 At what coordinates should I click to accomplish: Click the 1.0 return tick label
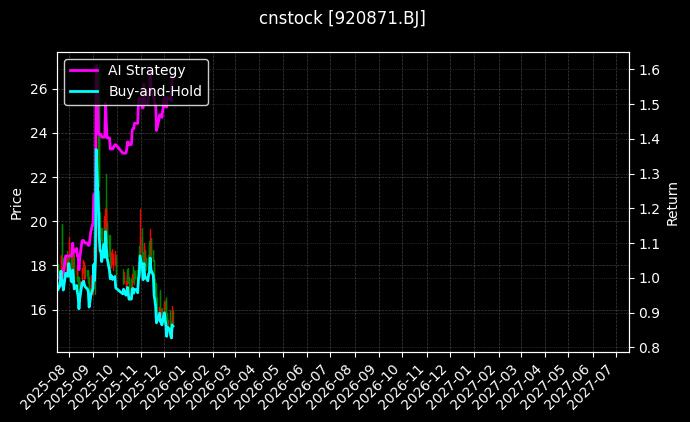pos(648,278)
